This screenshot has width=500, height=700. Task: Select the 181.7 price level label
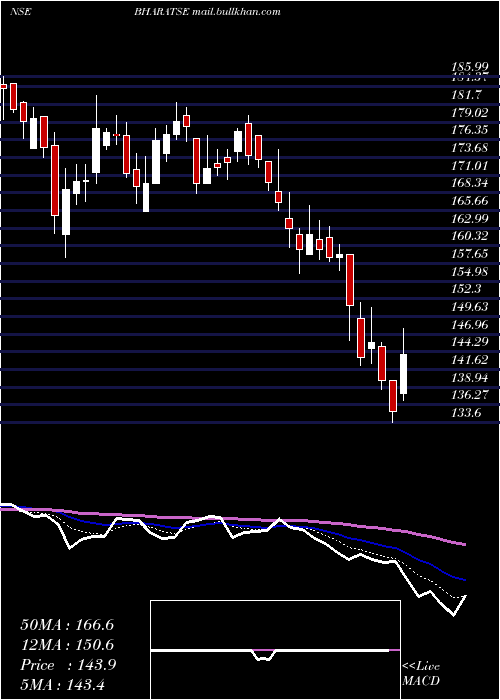pyautogui.click(x=466, y=95)
